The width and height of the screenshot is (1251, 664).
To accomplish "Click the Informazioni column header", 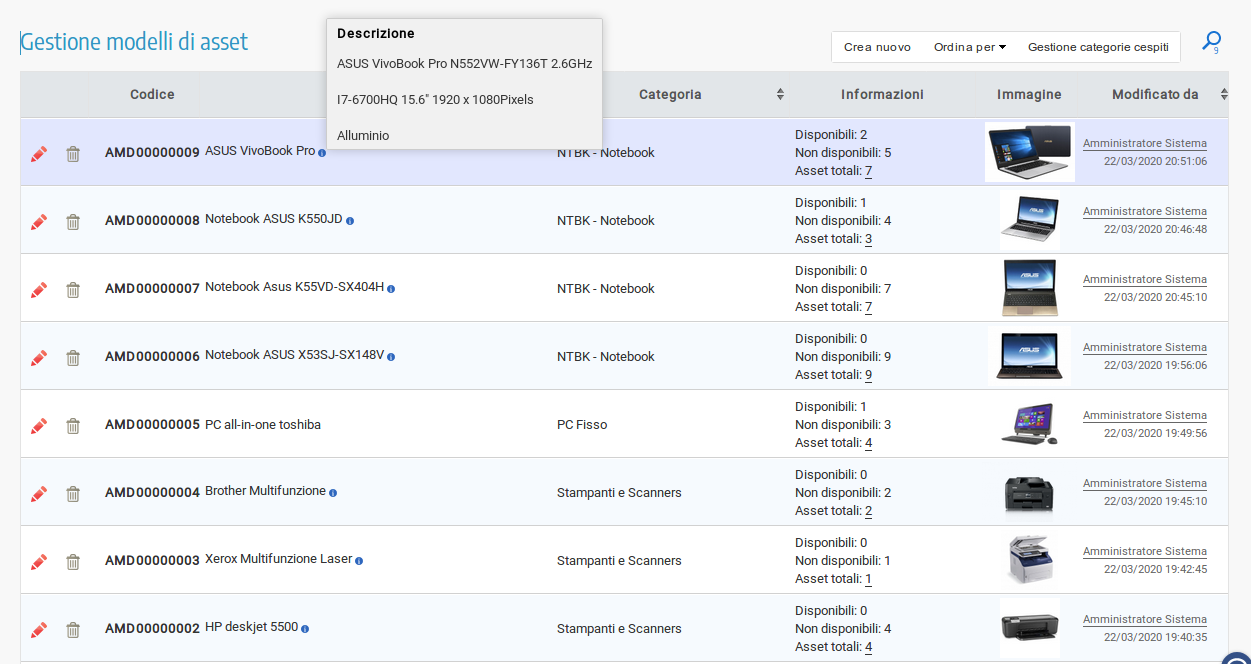I will (x=882, y=95).
